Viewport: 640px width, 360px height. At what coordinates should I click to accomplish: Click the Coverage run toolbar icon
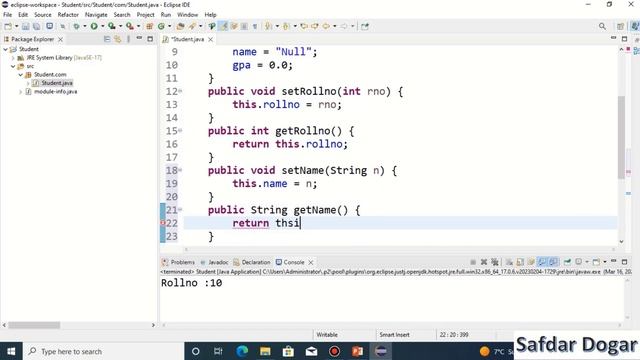[x=111, y=26]
